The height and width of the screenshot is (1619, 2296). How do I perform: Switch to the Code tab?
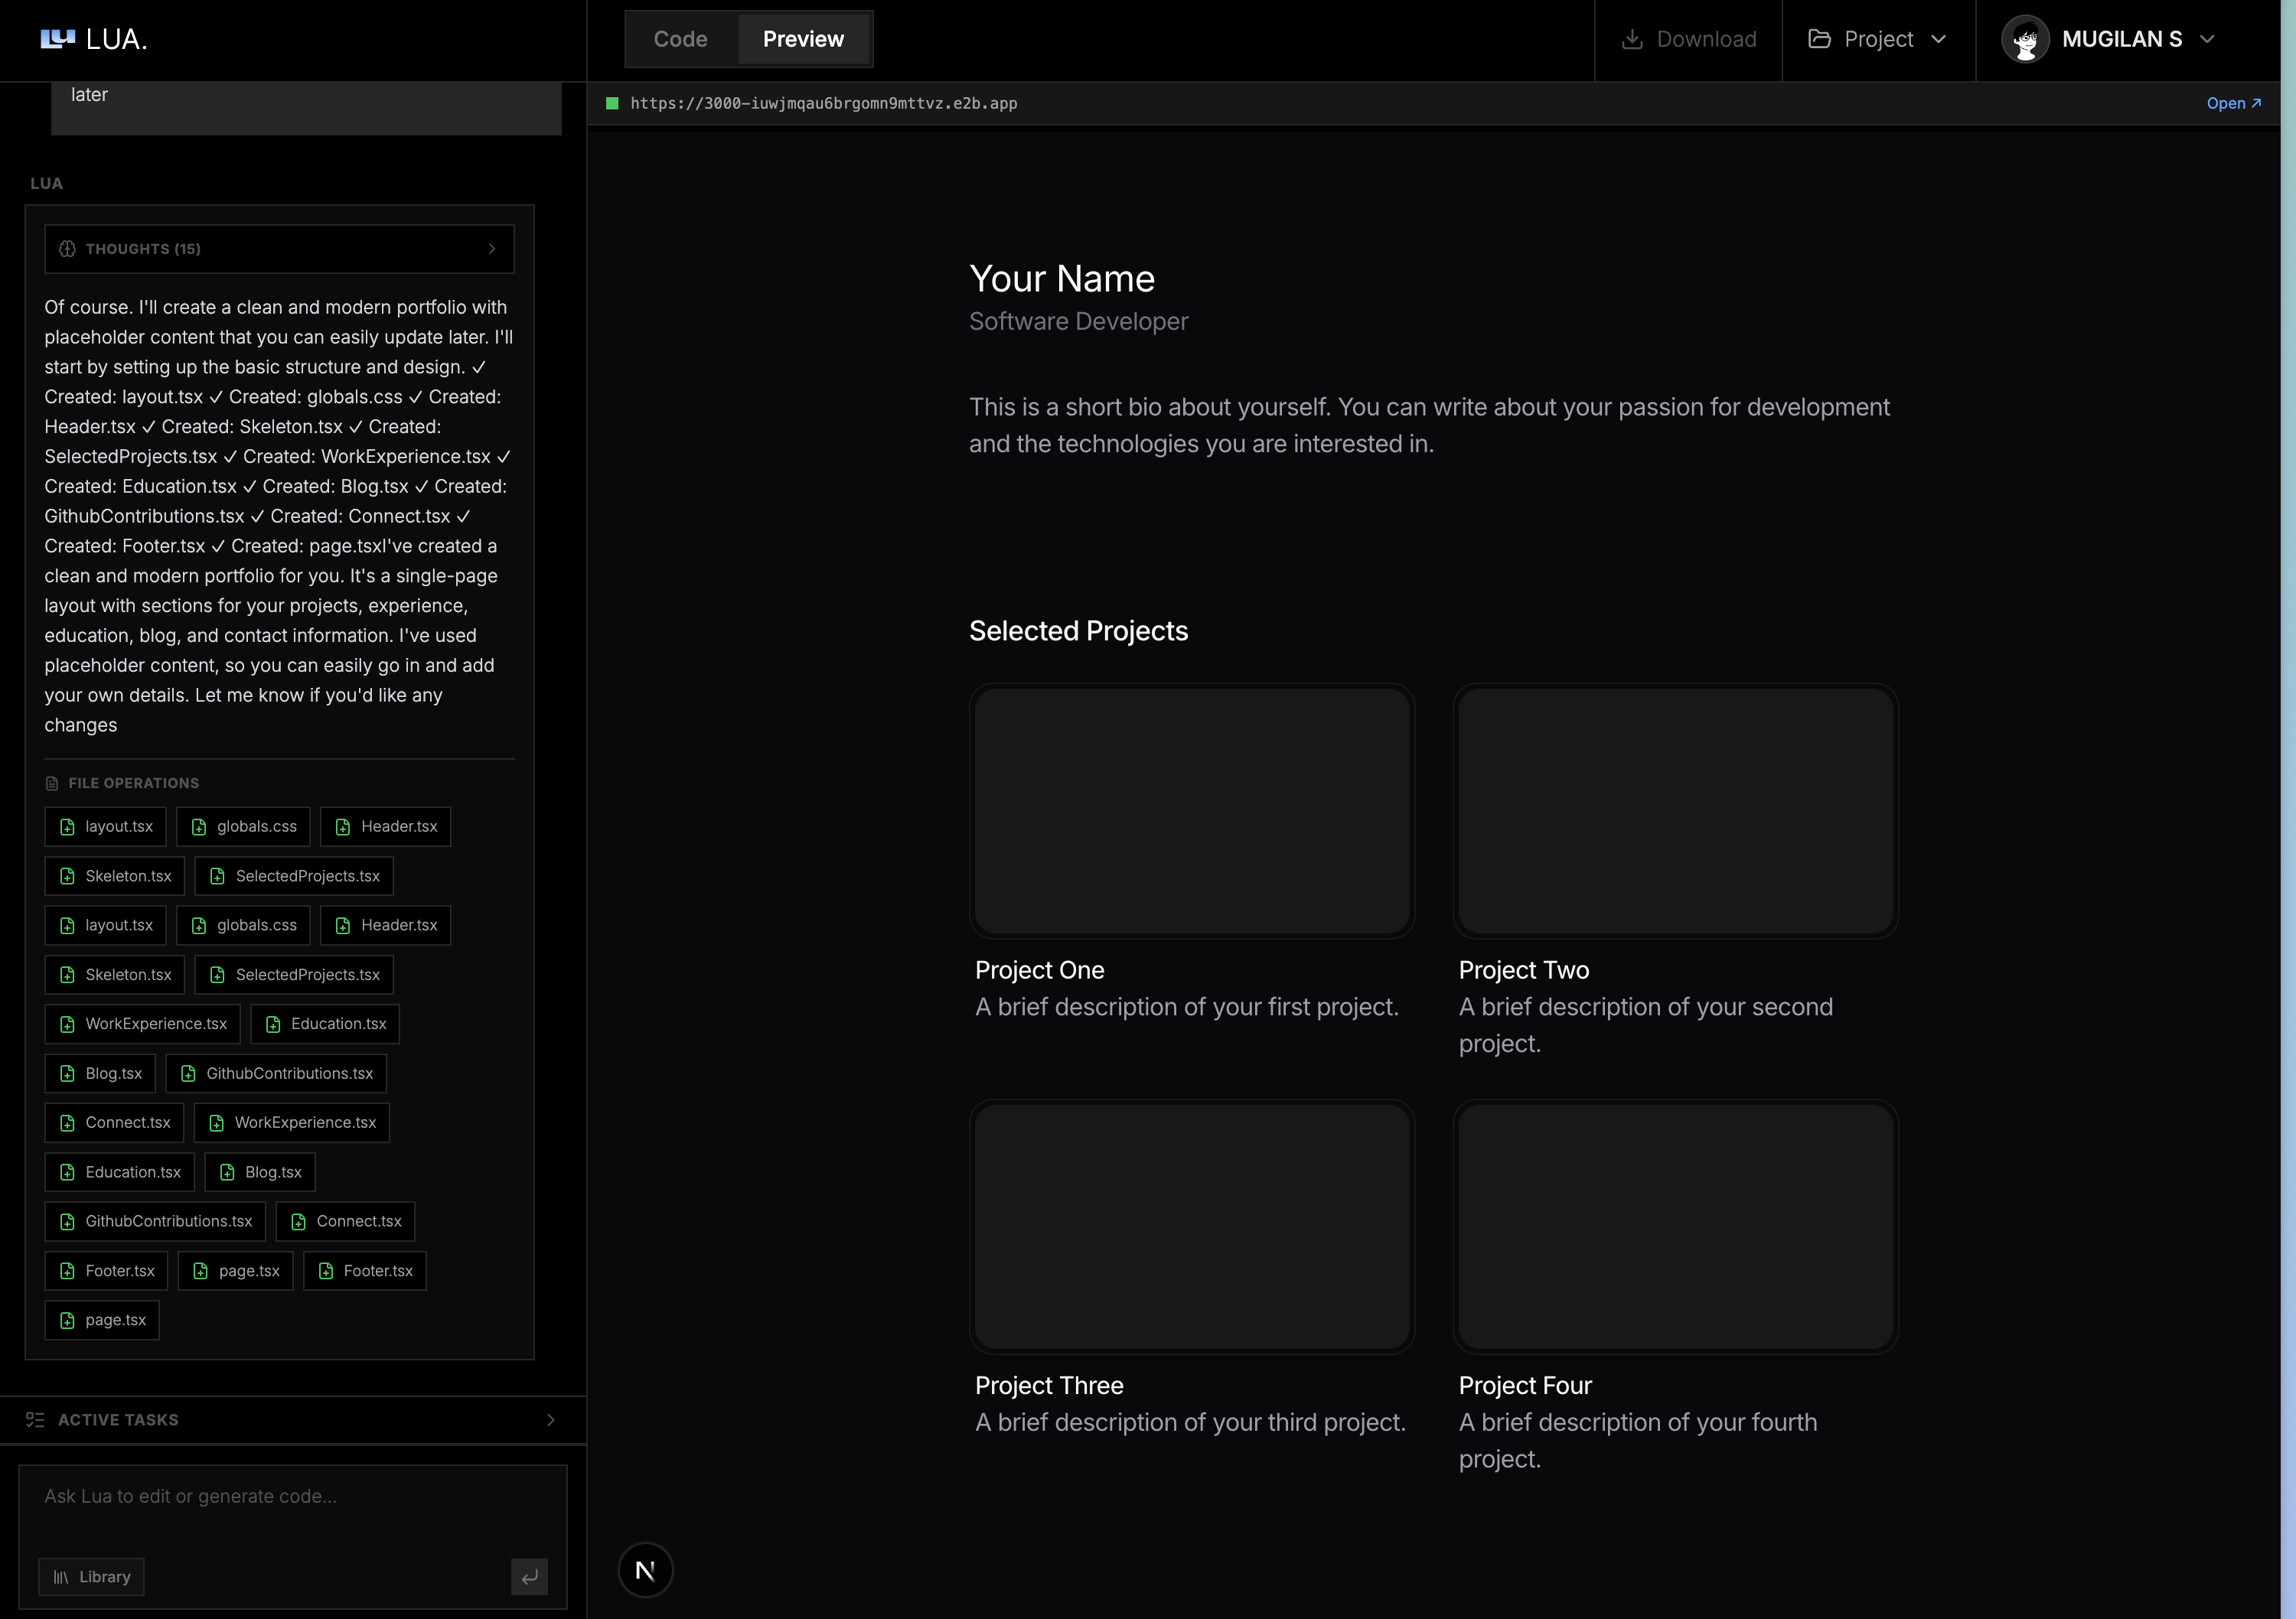click(680, 39)
